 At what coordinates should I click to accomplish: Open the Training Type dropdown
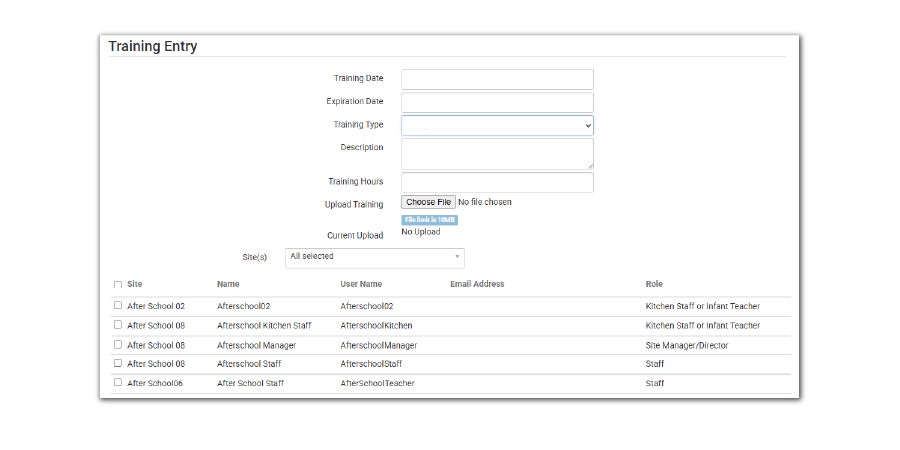497,125
